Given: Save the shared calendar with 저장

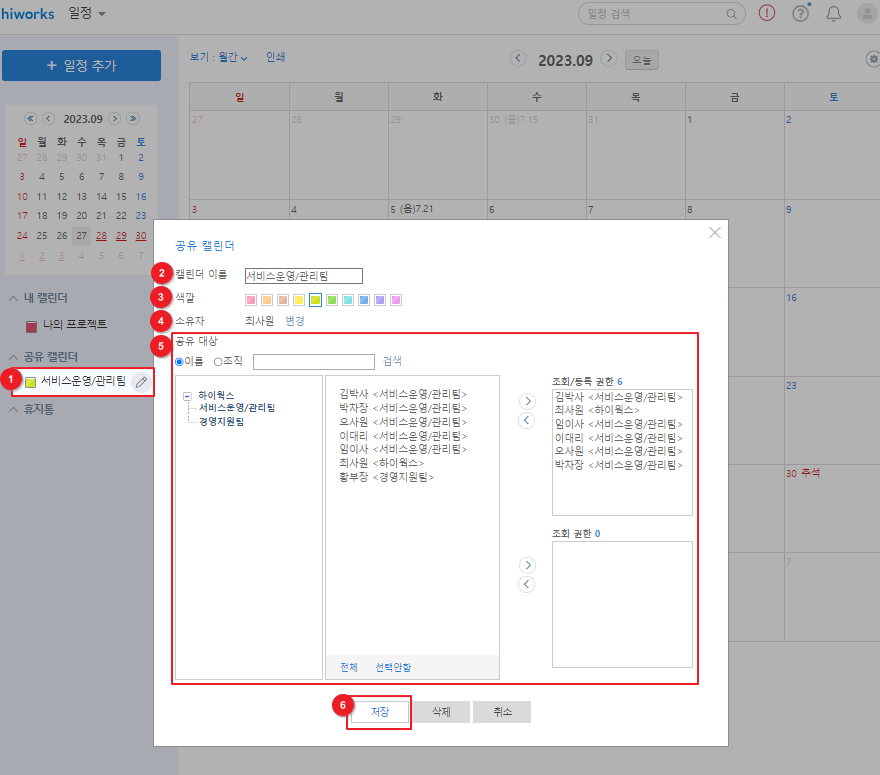Looking at the screenshot, I should tap(380, 712).
